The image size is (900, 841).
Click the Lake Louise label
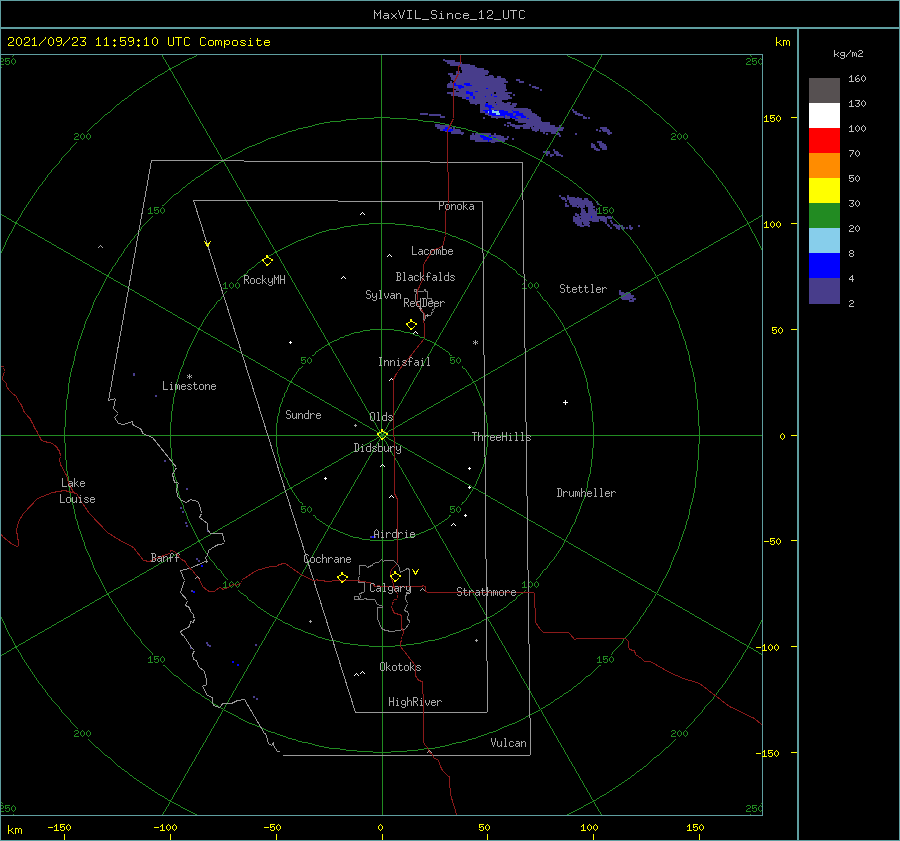pos(77,491)
